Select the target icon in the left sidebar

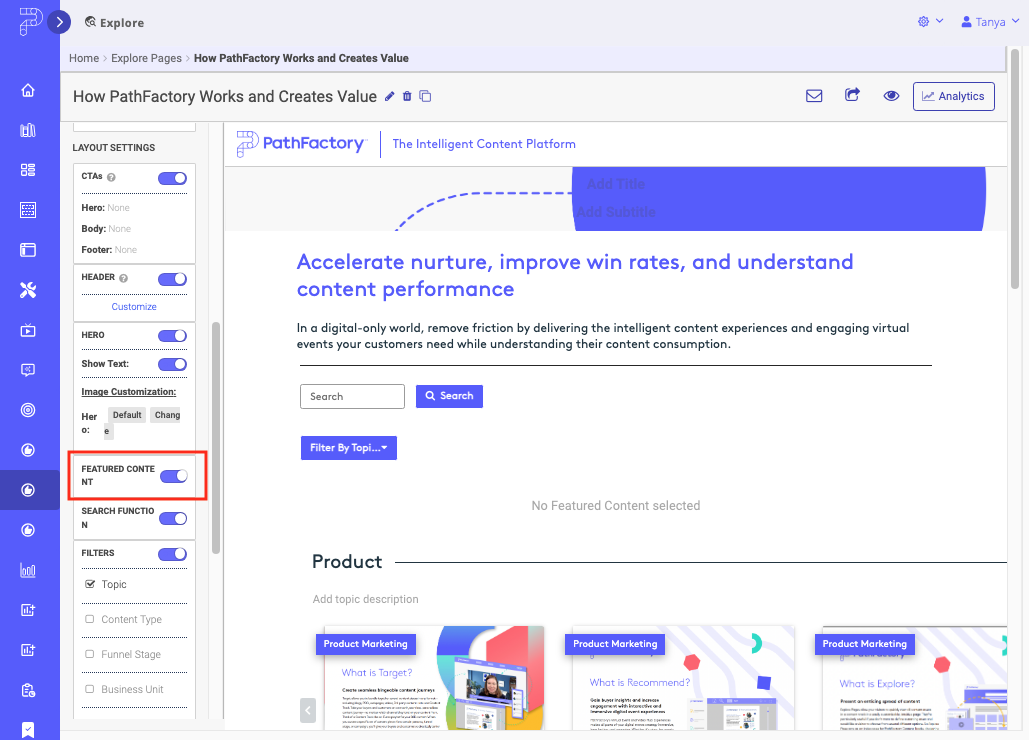[29, 410]
